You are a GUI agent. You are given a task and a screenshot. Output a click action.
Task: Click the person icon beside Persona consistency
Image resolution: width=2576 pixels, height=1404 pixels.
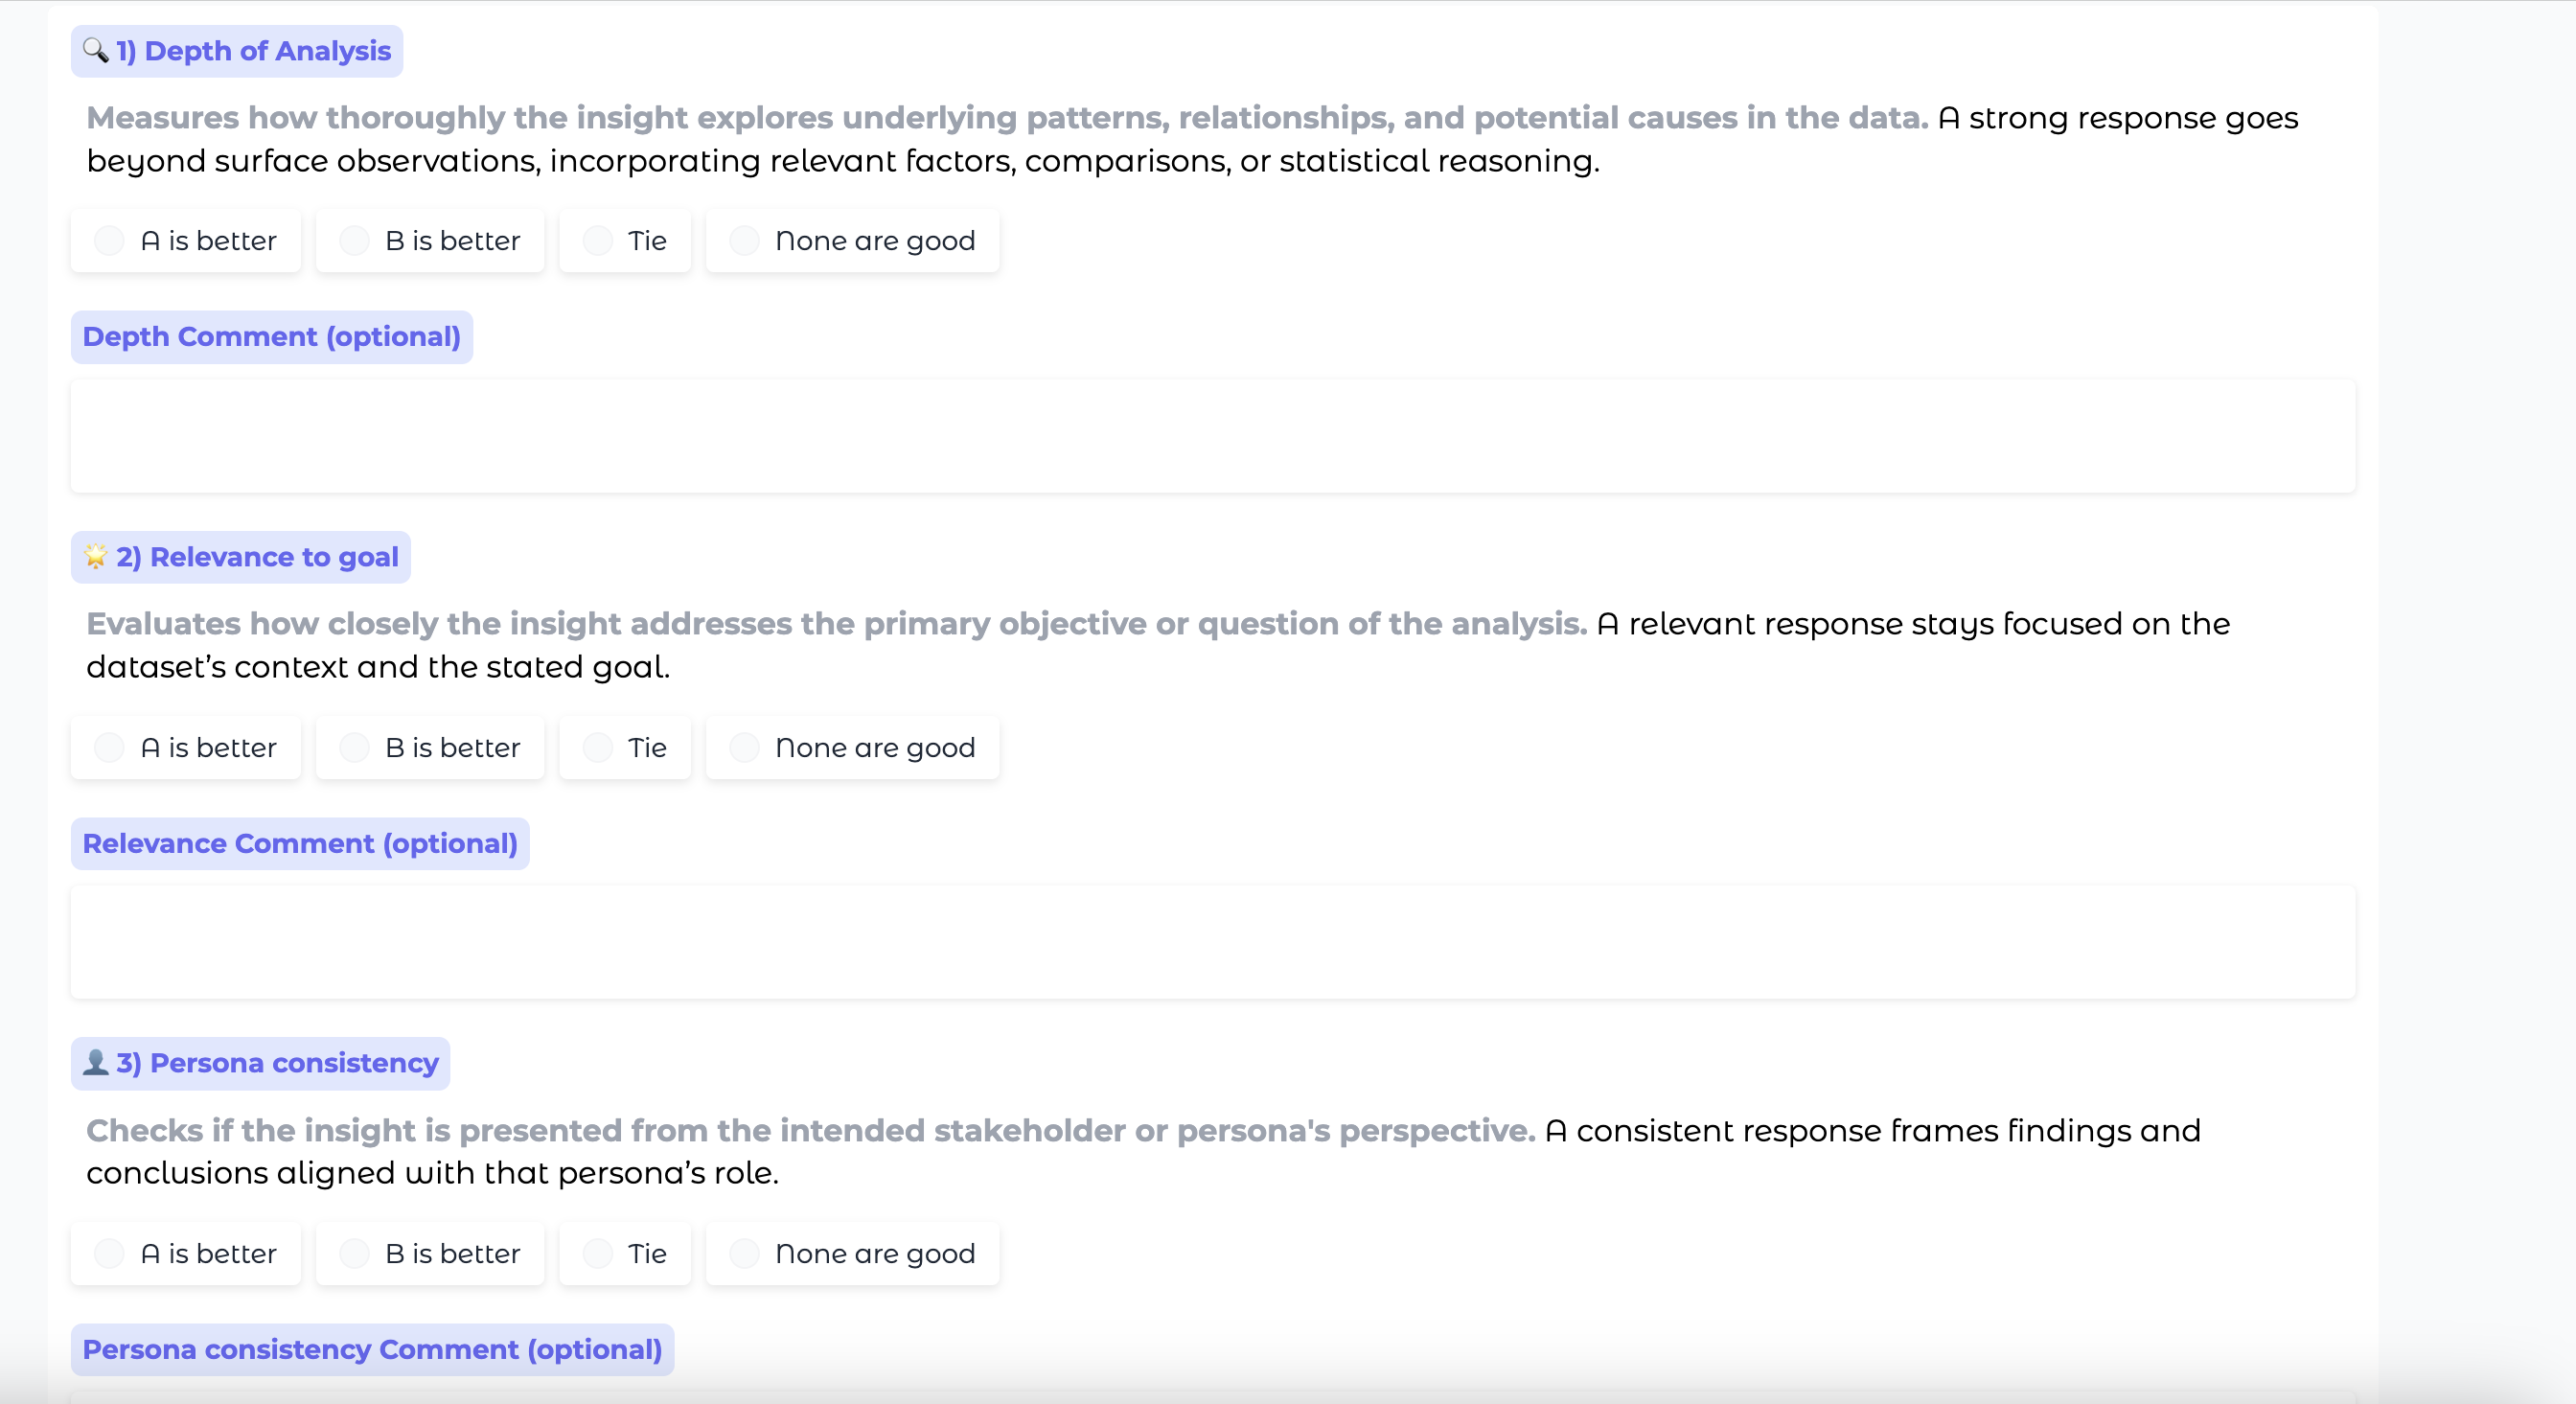[95, 1062]
